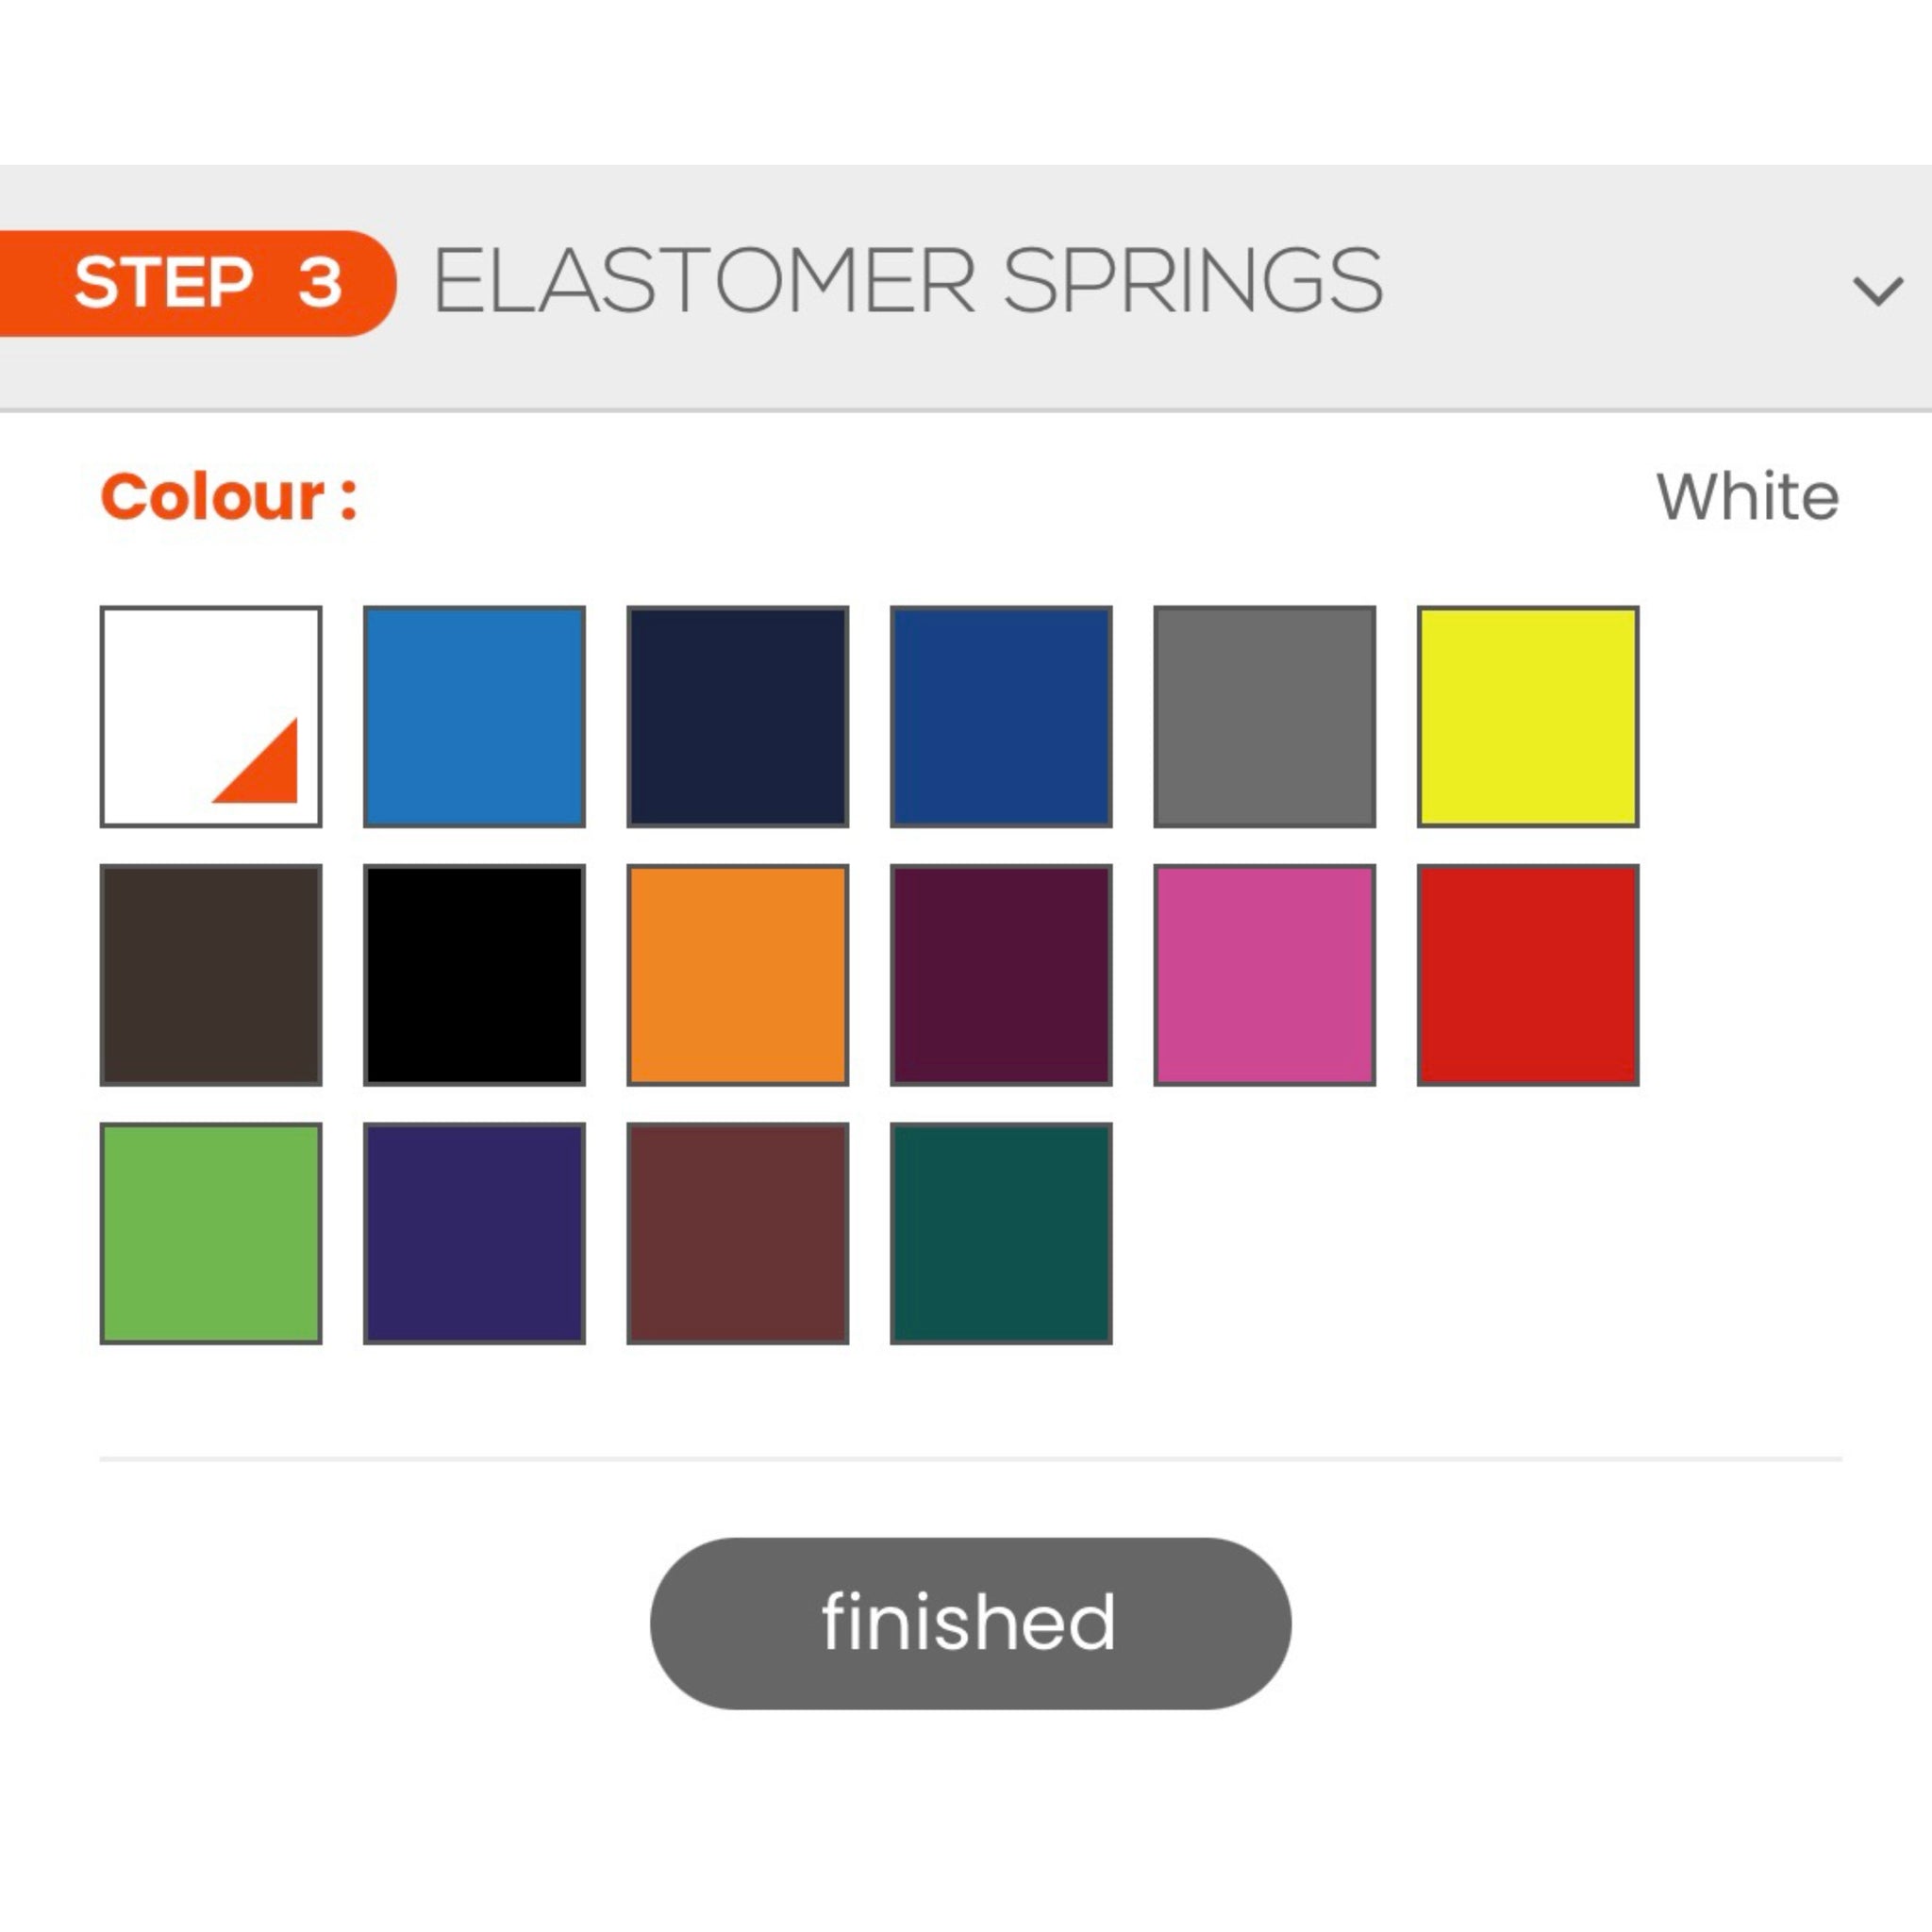Select the white colour swatch
The image size is (1932, 1932).
click(210, 716)
